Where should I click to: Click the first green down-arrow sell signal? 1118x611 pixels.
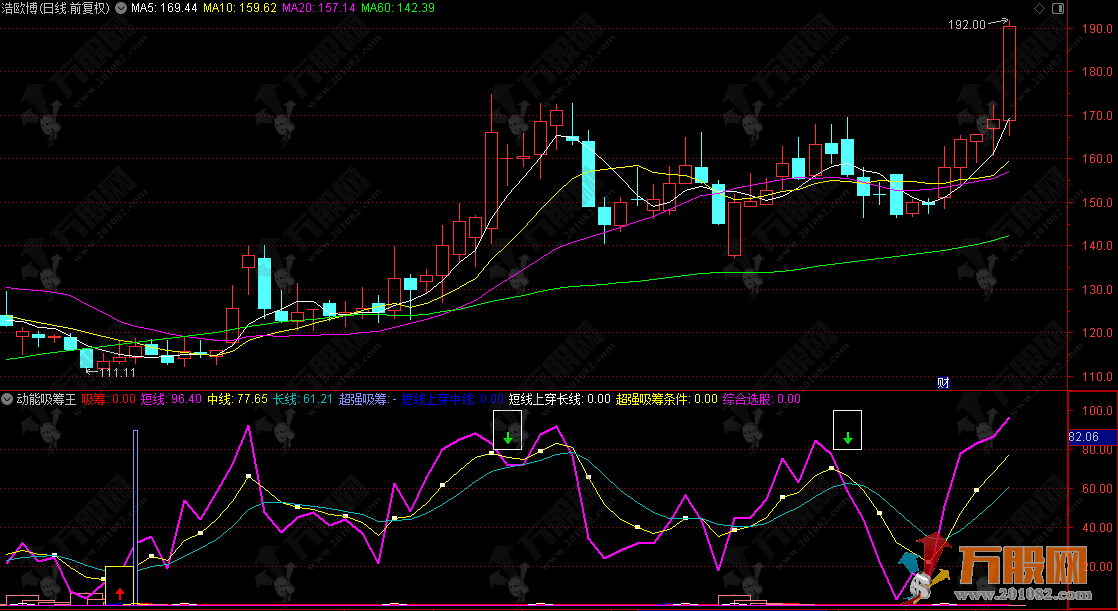(508, 437)
